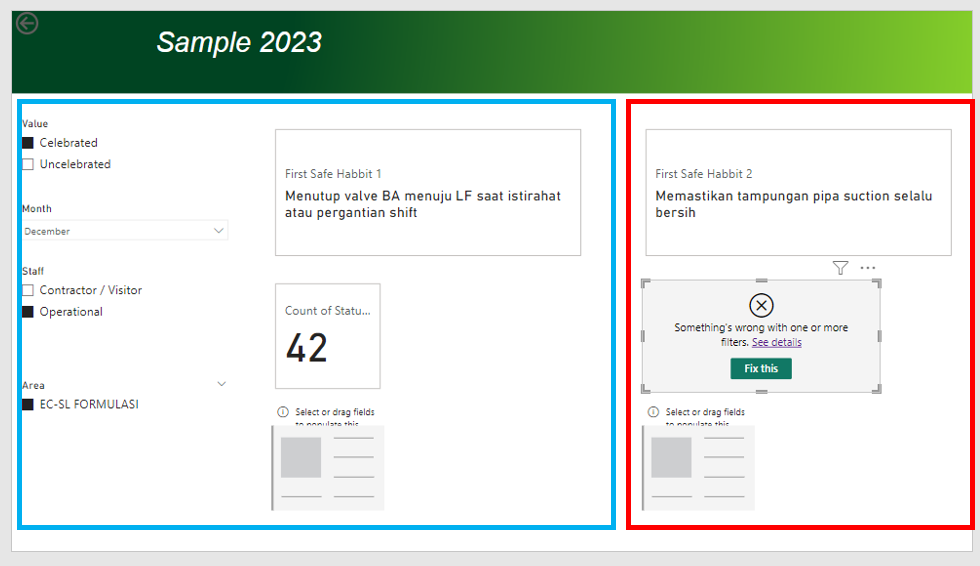Open the filter funnel icon on error visual
This screenshot has width=980, height=566.
pos(841,268)
